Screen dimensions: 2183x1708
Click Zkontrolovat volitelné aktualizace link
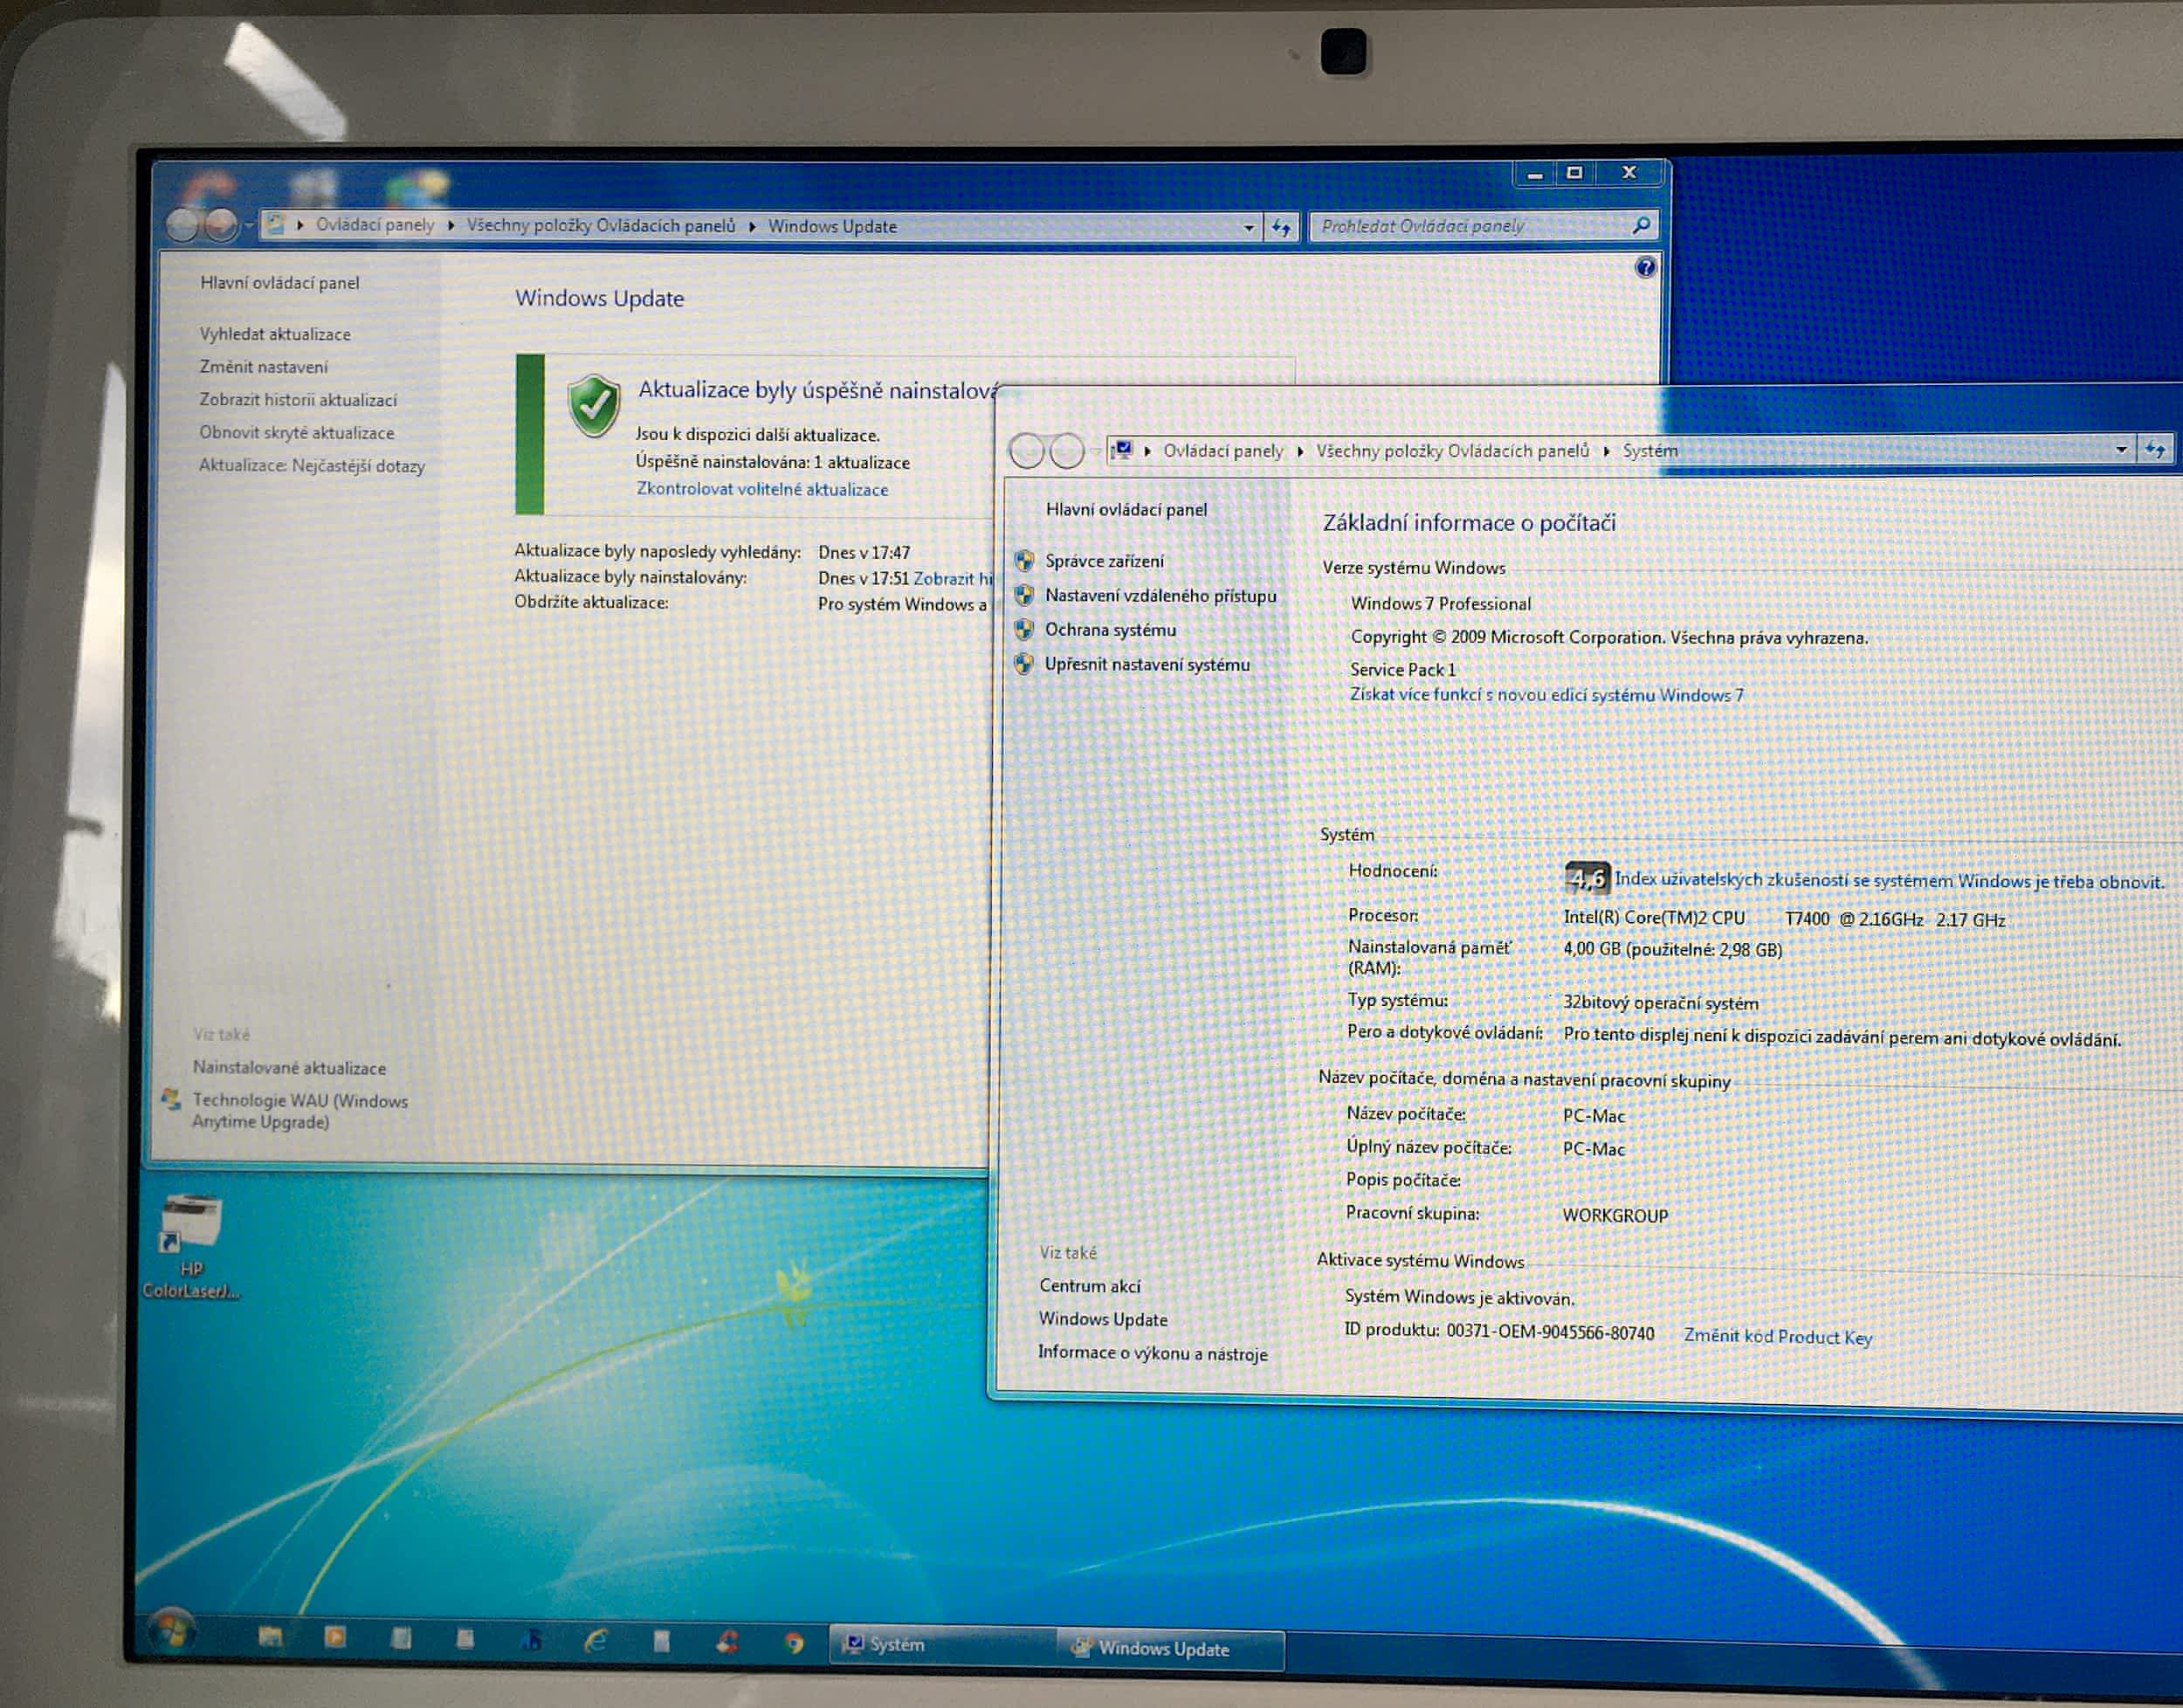pos(762,489)
